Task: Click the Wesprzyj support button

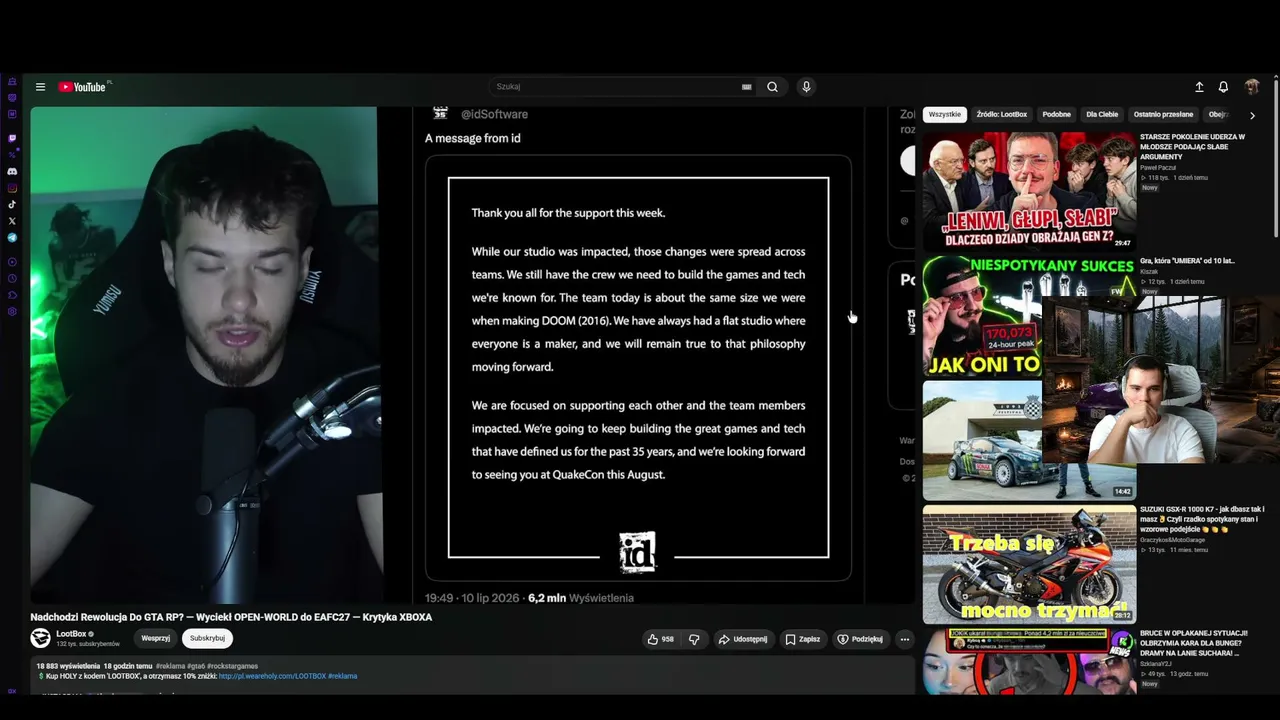Action: coord(155,638)
